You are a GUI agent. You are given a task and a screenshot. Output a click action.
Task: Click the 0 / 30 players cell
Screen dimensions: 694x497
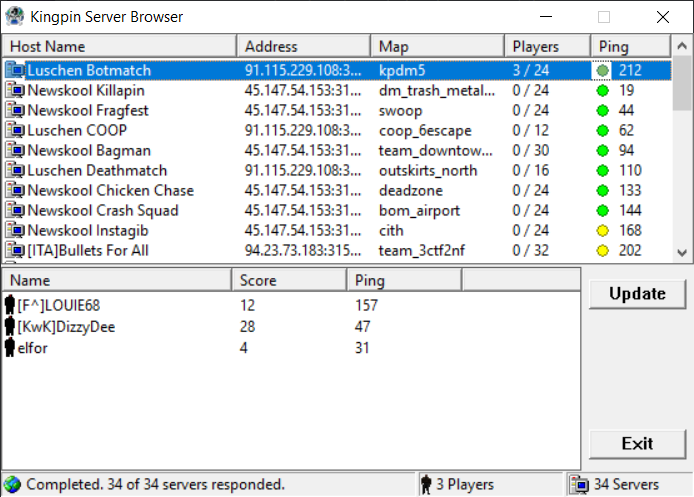(531, 150)
